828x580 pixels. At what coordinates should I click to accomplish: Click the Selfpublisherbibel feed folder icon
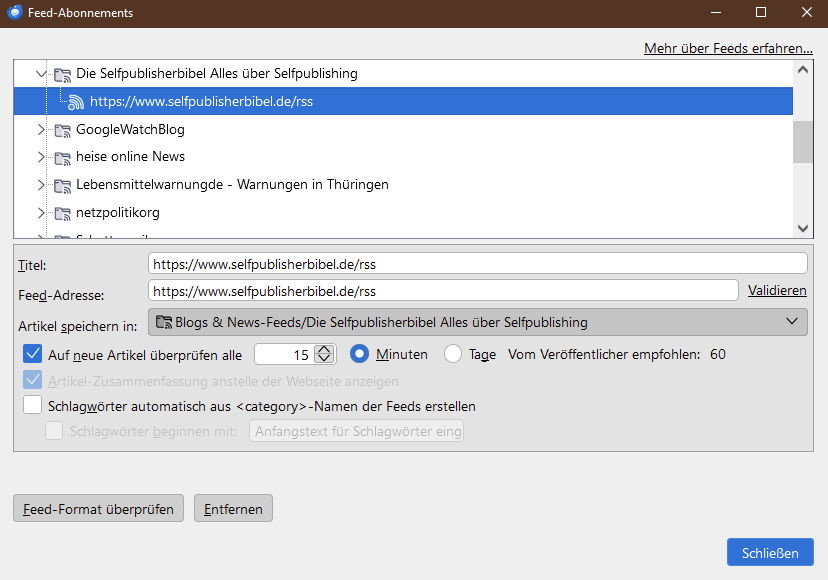(x=63, y=74)
